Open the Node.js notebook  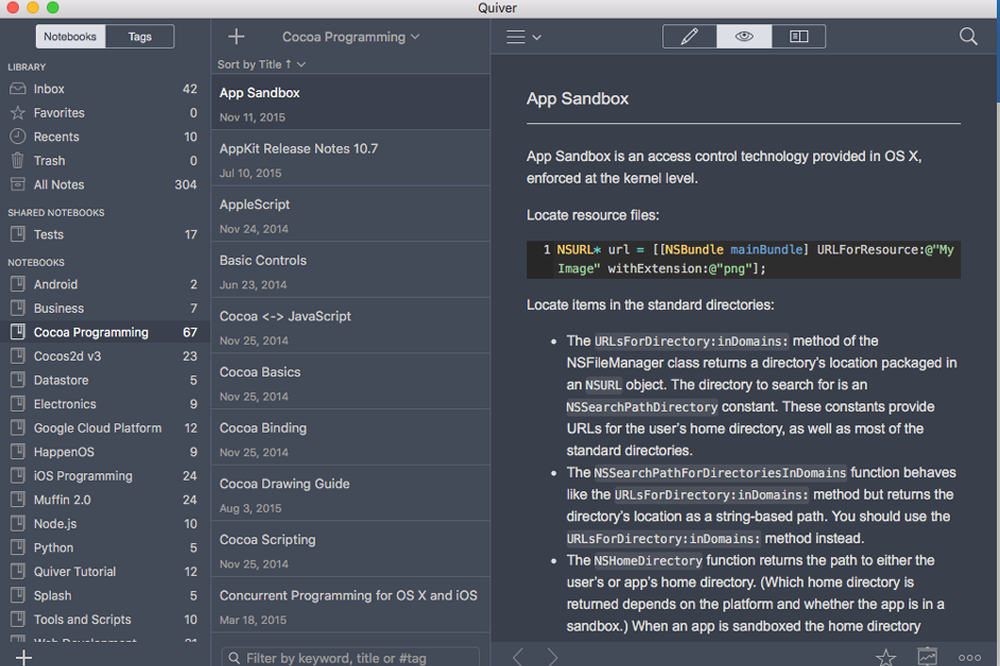105,524
